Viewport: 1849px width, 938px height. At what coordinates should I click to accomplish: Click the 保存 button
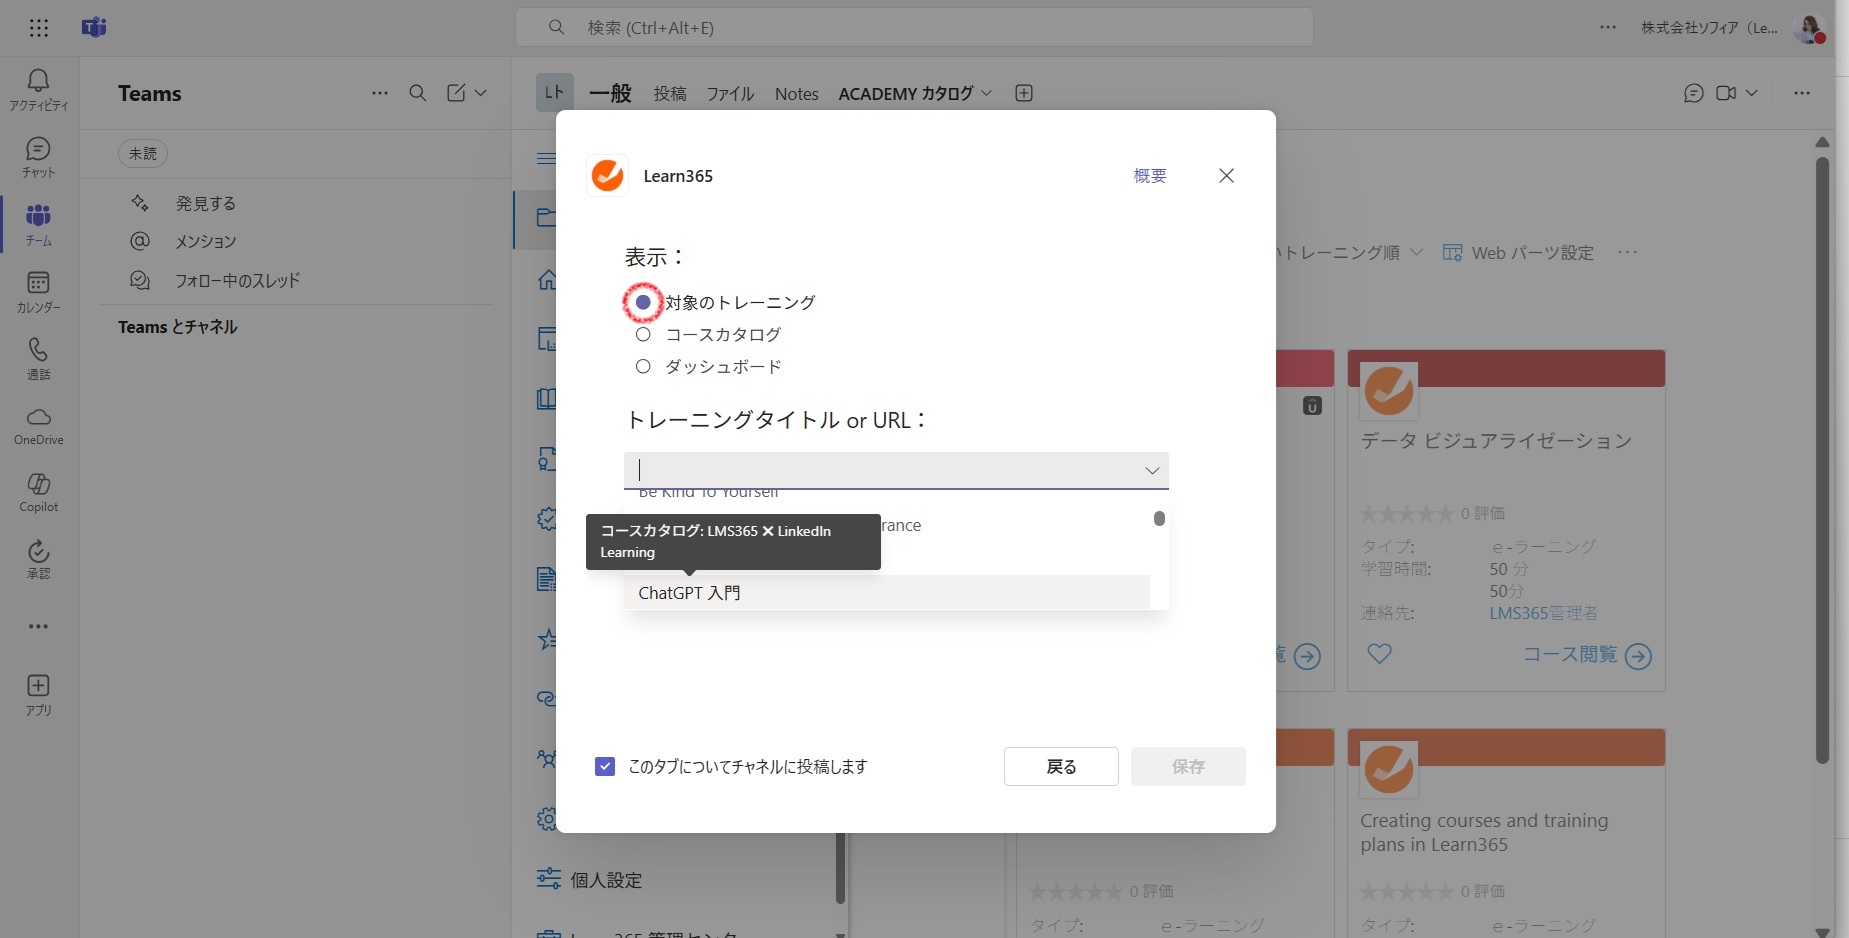[1188, 766]
